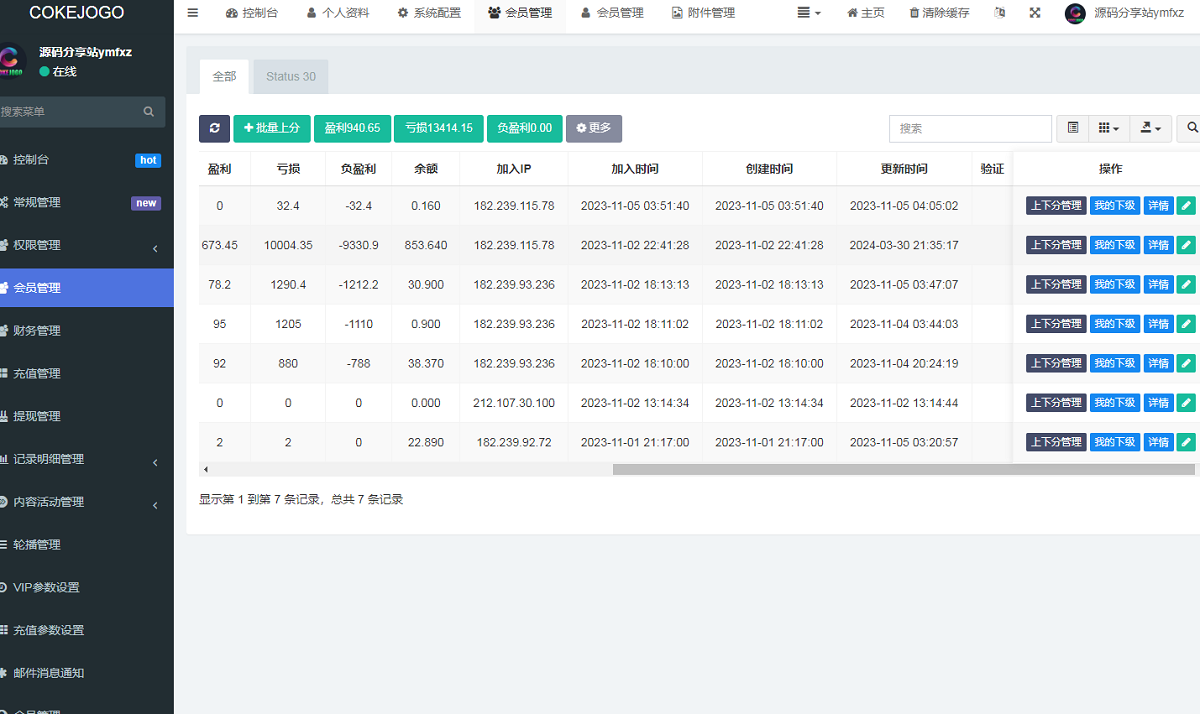
Task: Open the top bar list dropdown menu
Action: click(x=809, y=13)
